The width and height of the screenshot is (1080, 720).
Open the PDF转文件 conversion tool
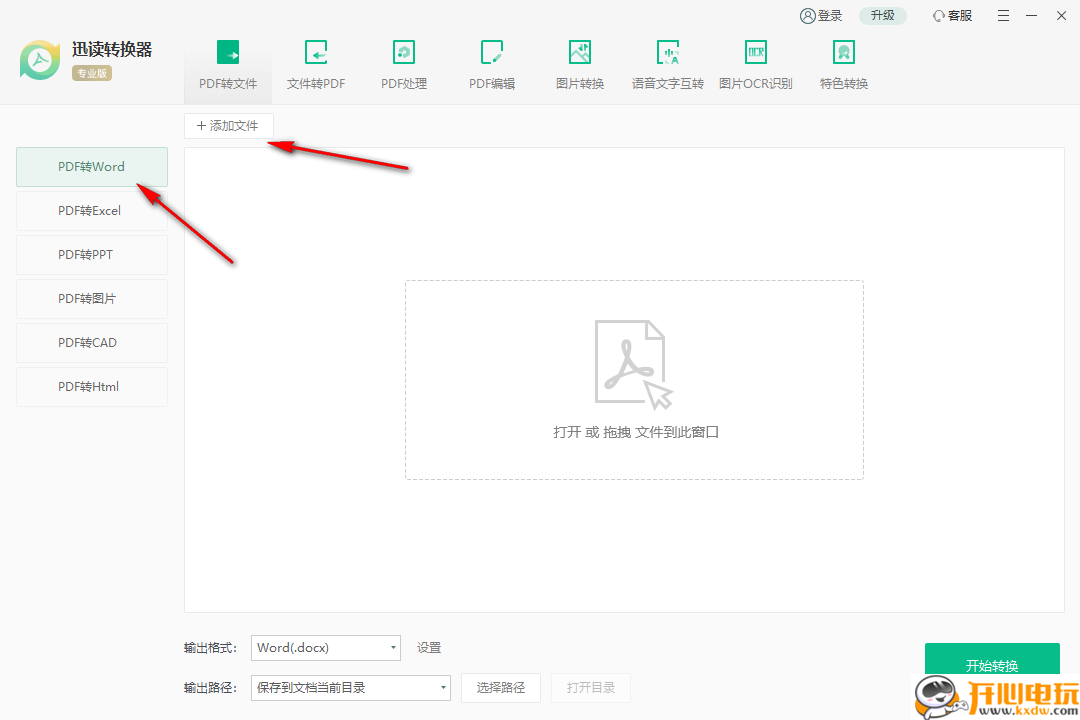click(x=227, y=63)
